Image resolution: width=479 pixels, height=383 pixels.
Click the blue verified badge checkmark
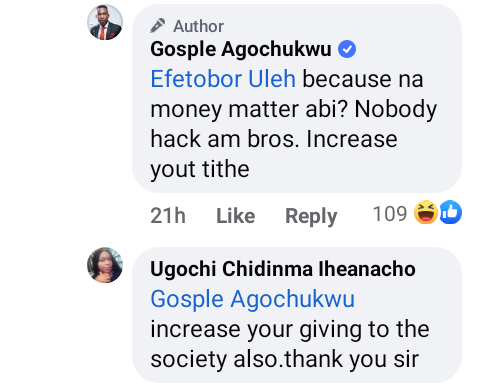tap(347, 49)
